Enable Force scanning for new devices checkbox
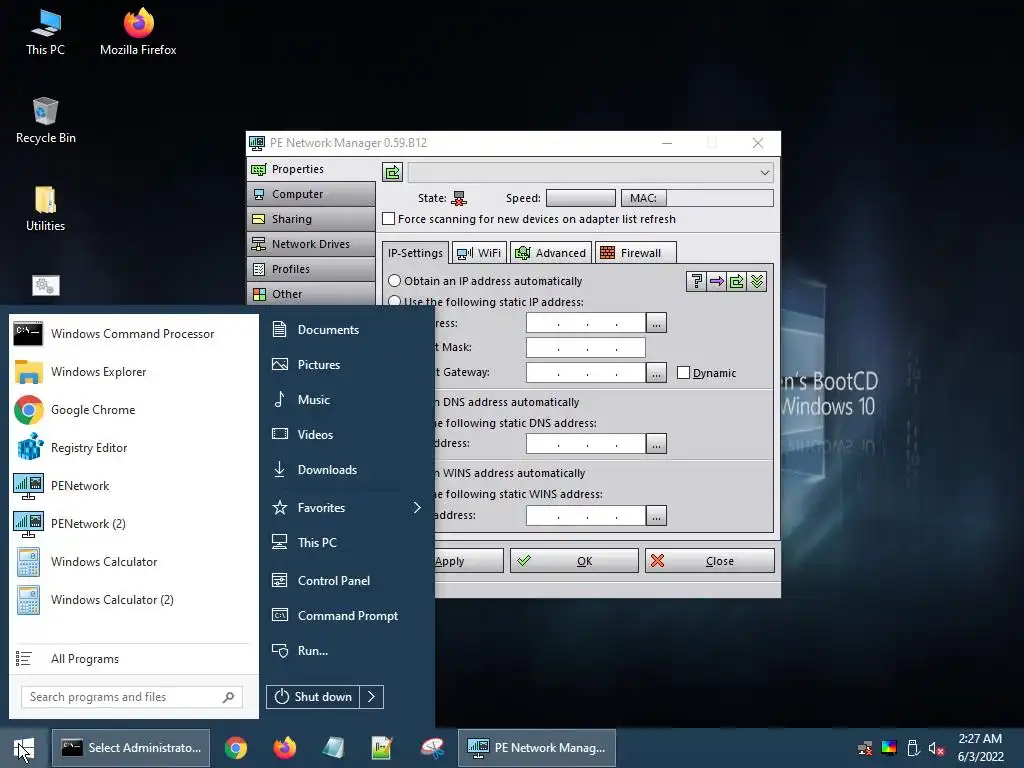The width and height of the screenshot is (1024, 768). click(389, 219)
